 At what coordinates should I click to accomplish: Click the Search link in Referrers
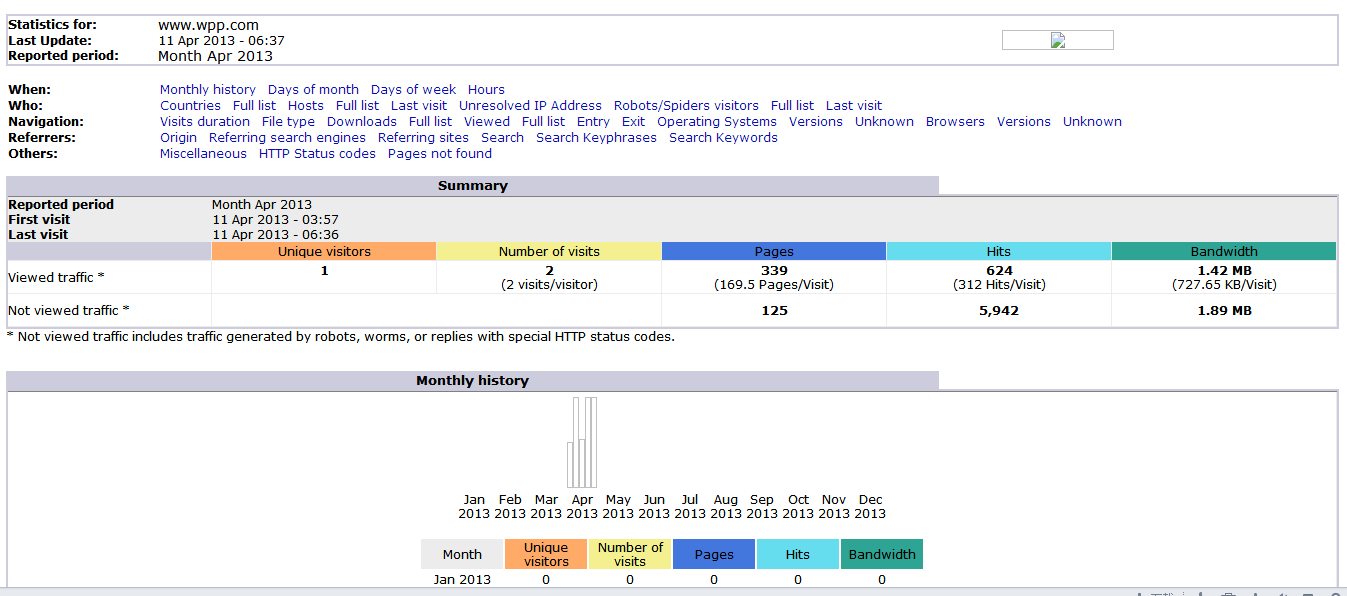502,137
